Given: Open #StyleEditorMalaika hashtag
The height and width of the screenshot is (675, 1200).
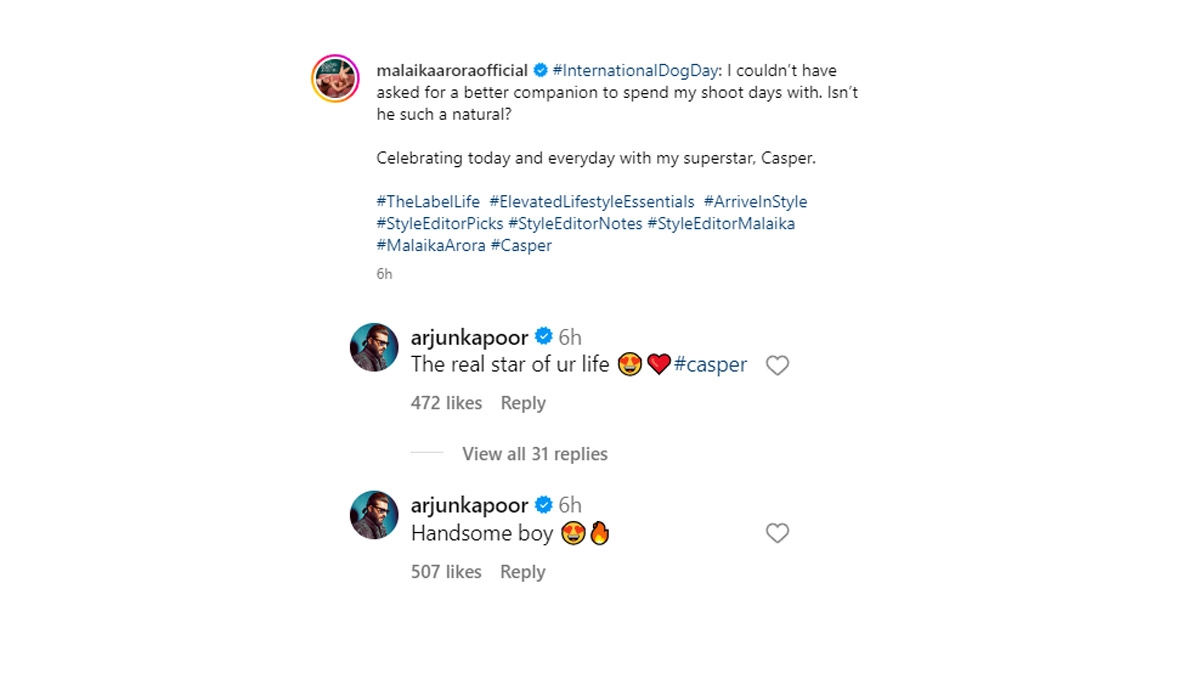Looking at the screenshot, I should coord(721,224).
